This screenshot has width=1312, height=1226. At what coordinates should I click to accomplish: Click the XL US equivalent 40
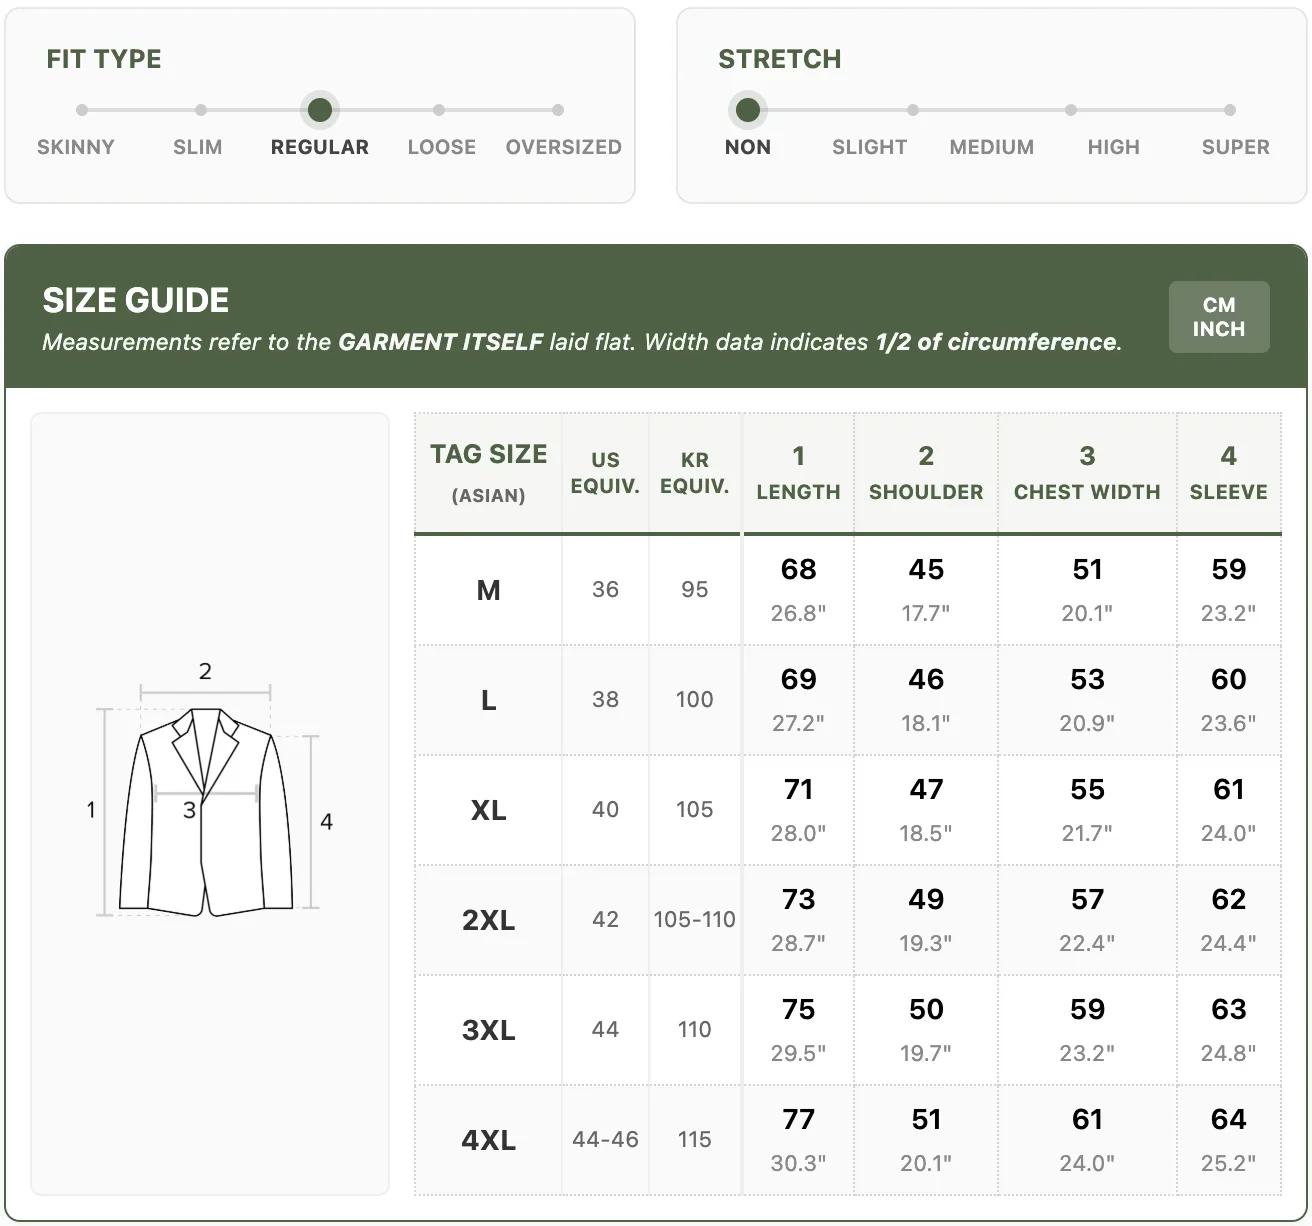pyautogui.click(x=605, y=810)
